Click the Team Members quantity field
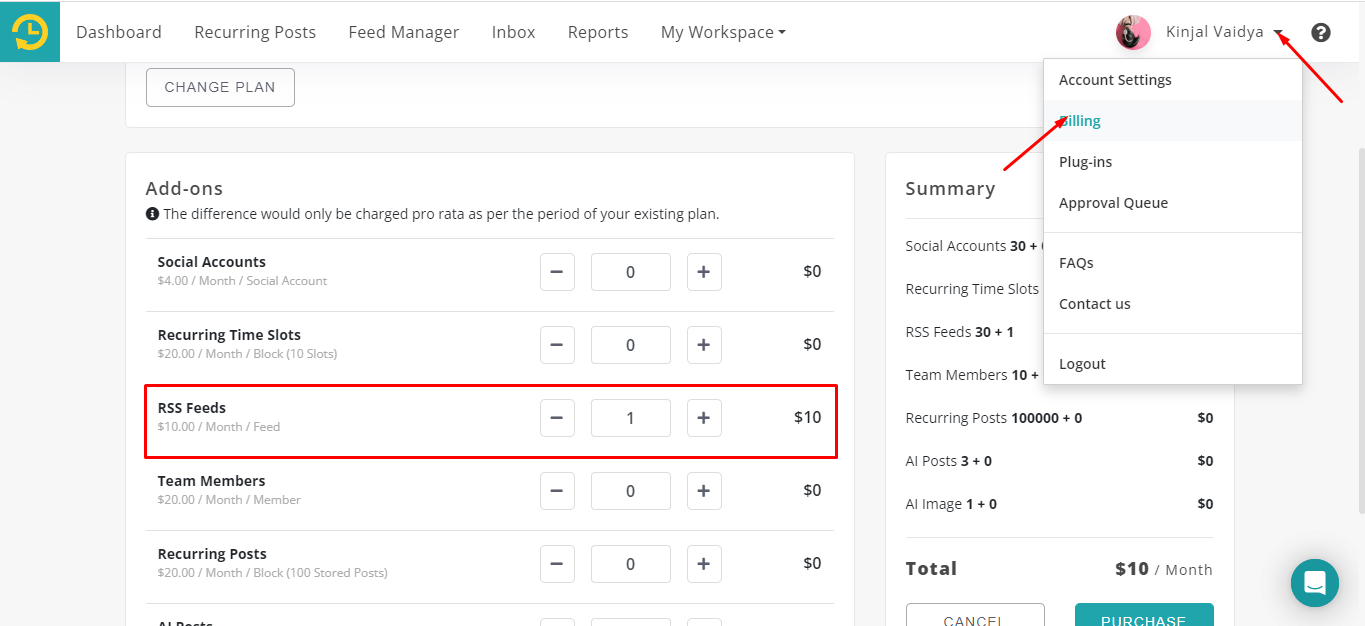The width and height of the screenshot is (1365, 626). [x=631, y=491]
